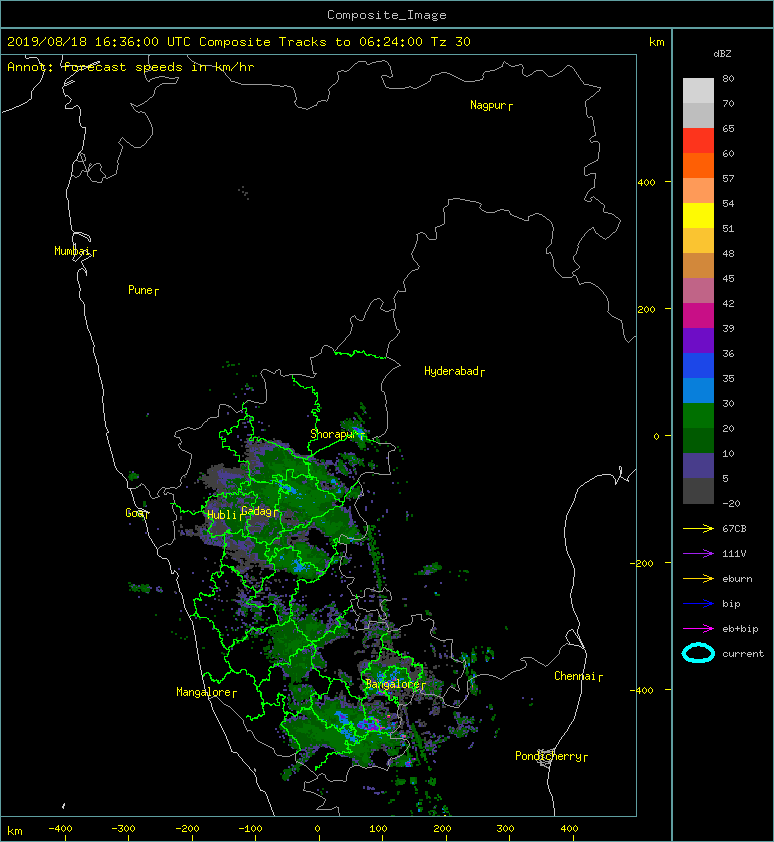Viewport: 774px width, 842px height.
Task: Click the 42 dBZ magenta swatch
Action: click(698, 315)
